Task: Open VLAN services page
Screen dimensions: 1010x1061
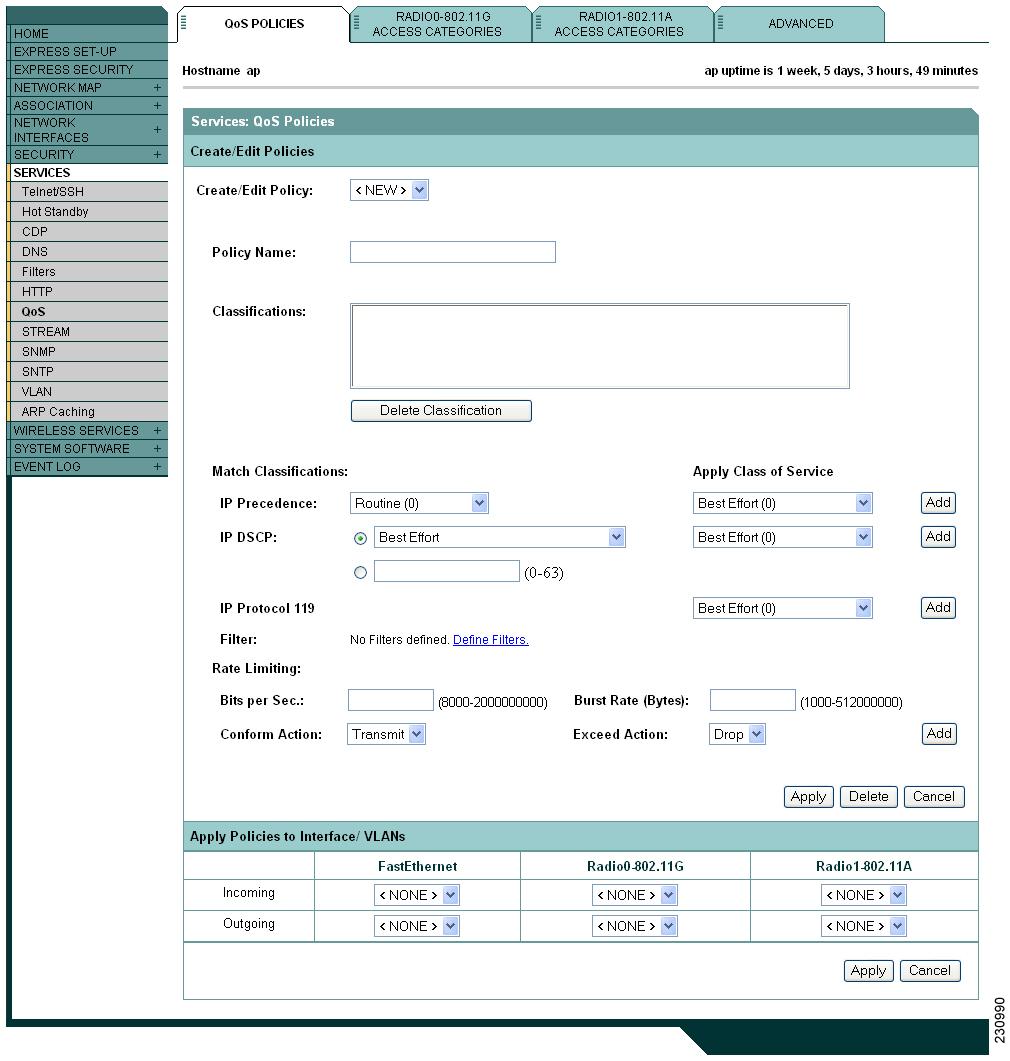Action: (87, 391)
